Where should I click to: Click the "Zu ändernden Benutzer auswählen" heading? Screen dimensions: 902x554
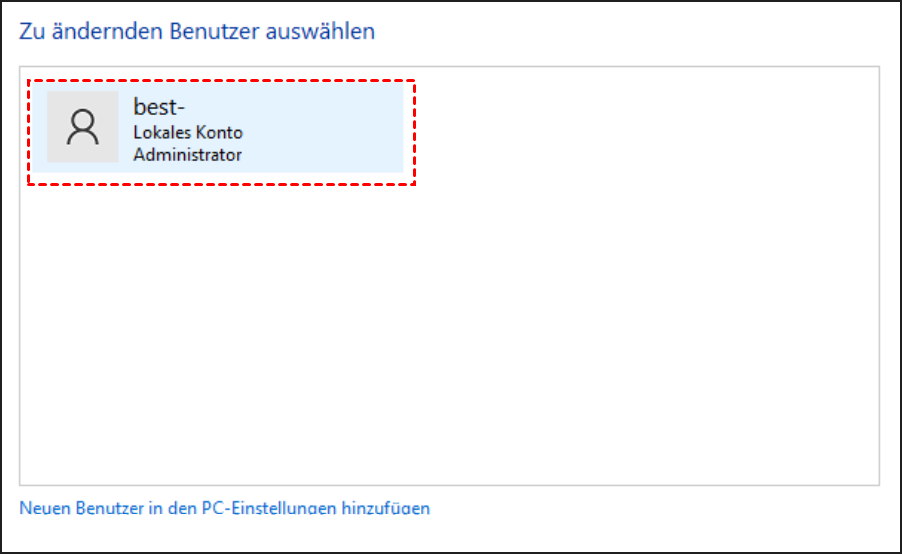tap(197, 31)
